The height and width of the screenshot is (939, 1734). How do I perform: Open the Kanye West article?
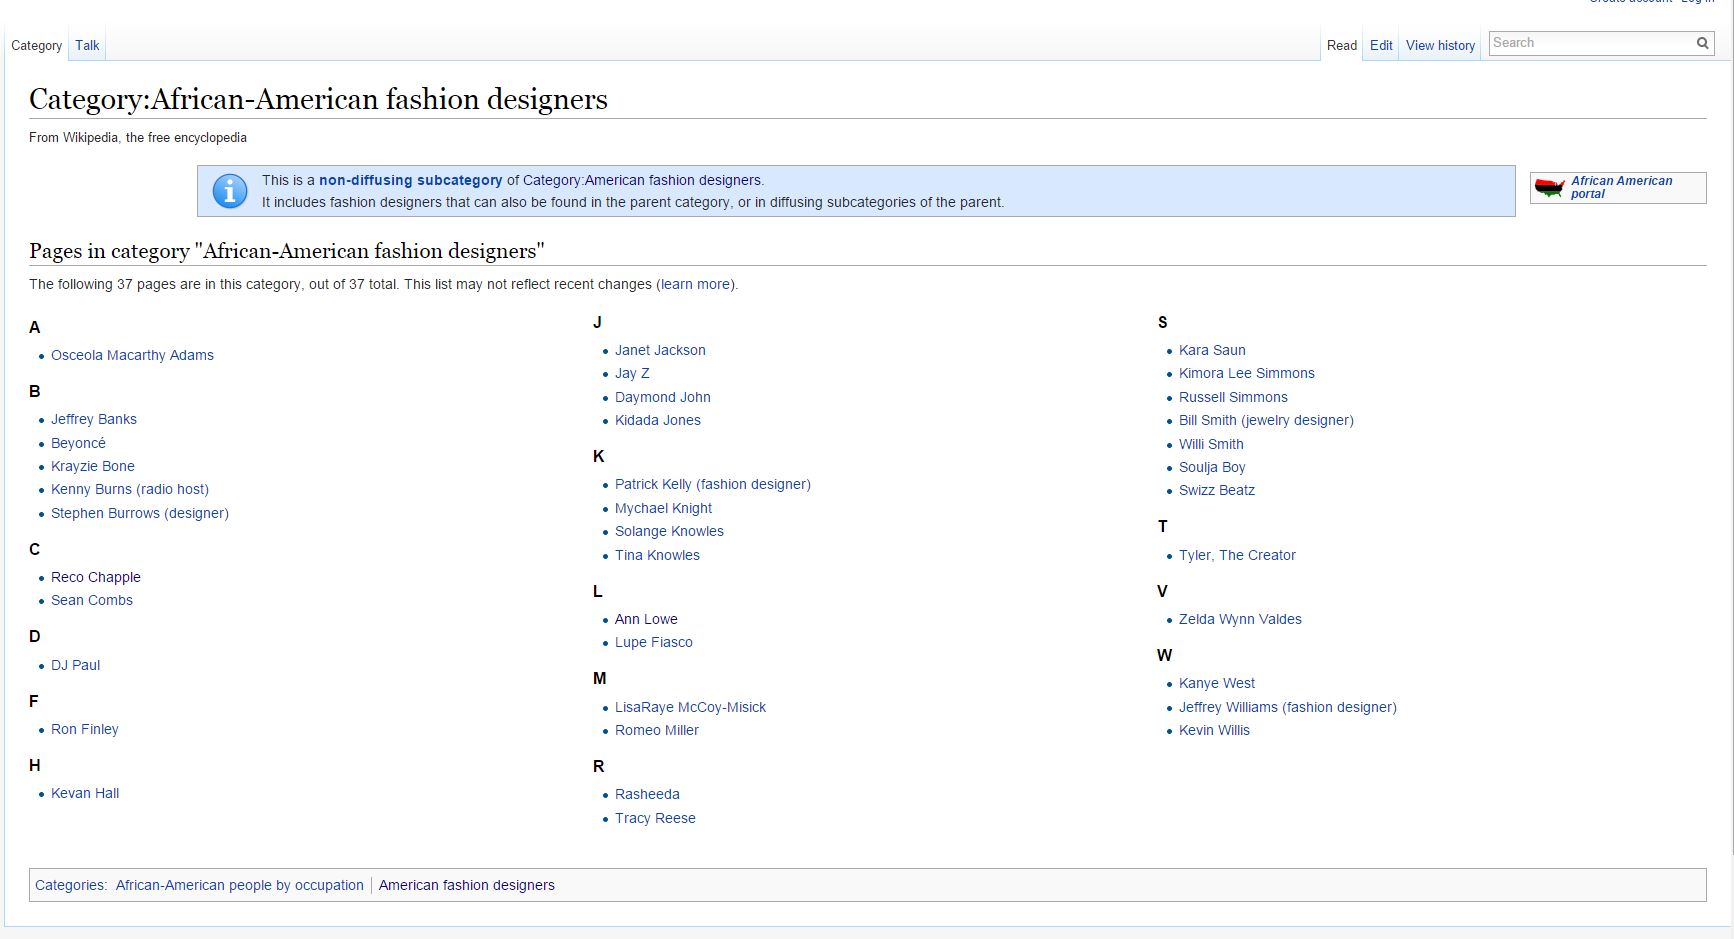pos(1217,683)
